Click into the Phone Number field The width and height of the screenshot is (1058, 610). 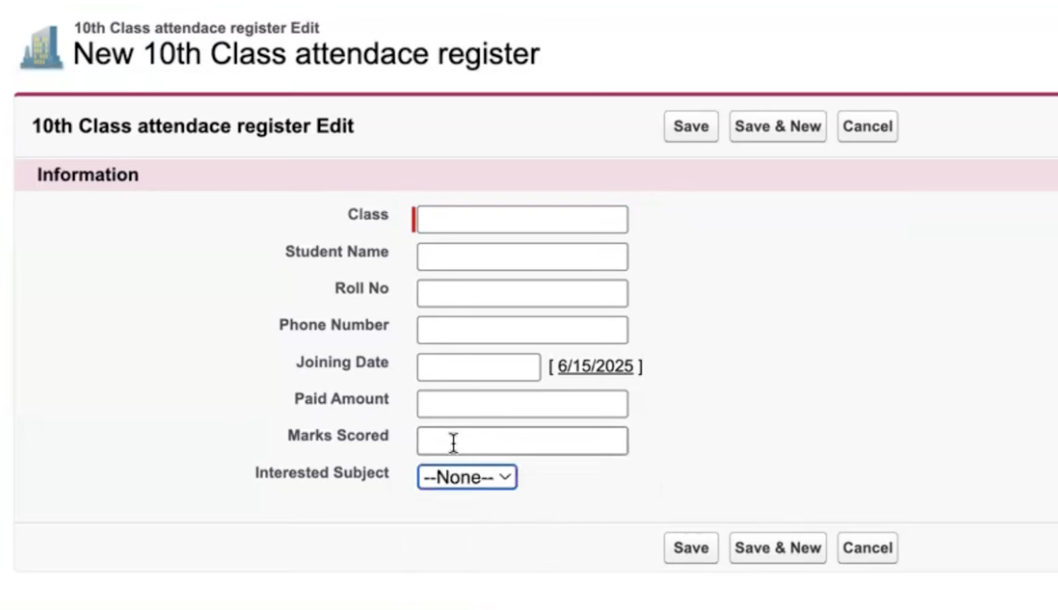522,330
